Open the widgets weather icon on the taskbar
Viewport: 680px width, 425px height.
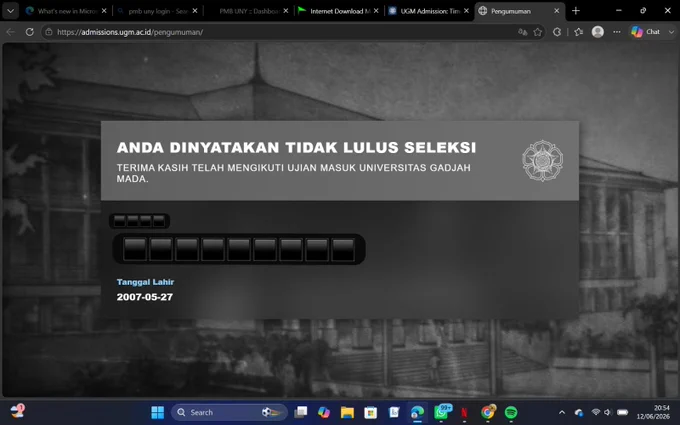coord(17,411)
